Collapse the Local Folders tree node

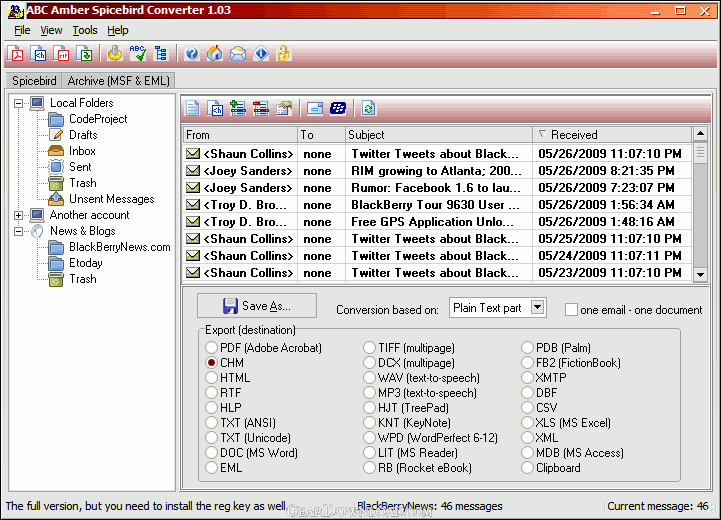point(18,103)
